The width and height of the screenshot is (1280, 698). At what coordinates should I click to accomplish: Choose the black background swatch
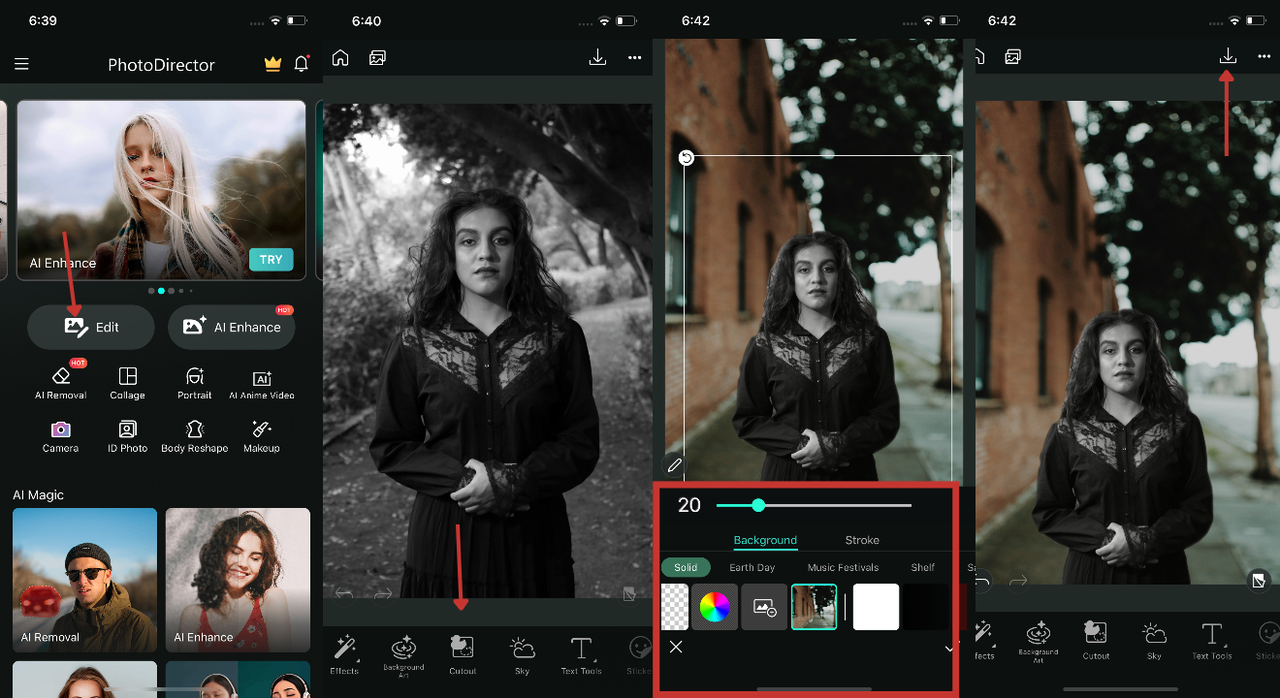[926, 607]
